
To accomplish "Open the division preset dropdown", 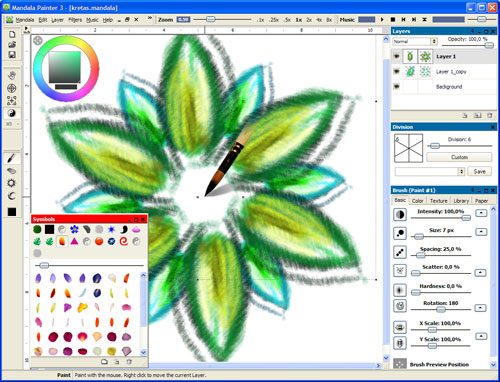I will pos(430,171).
